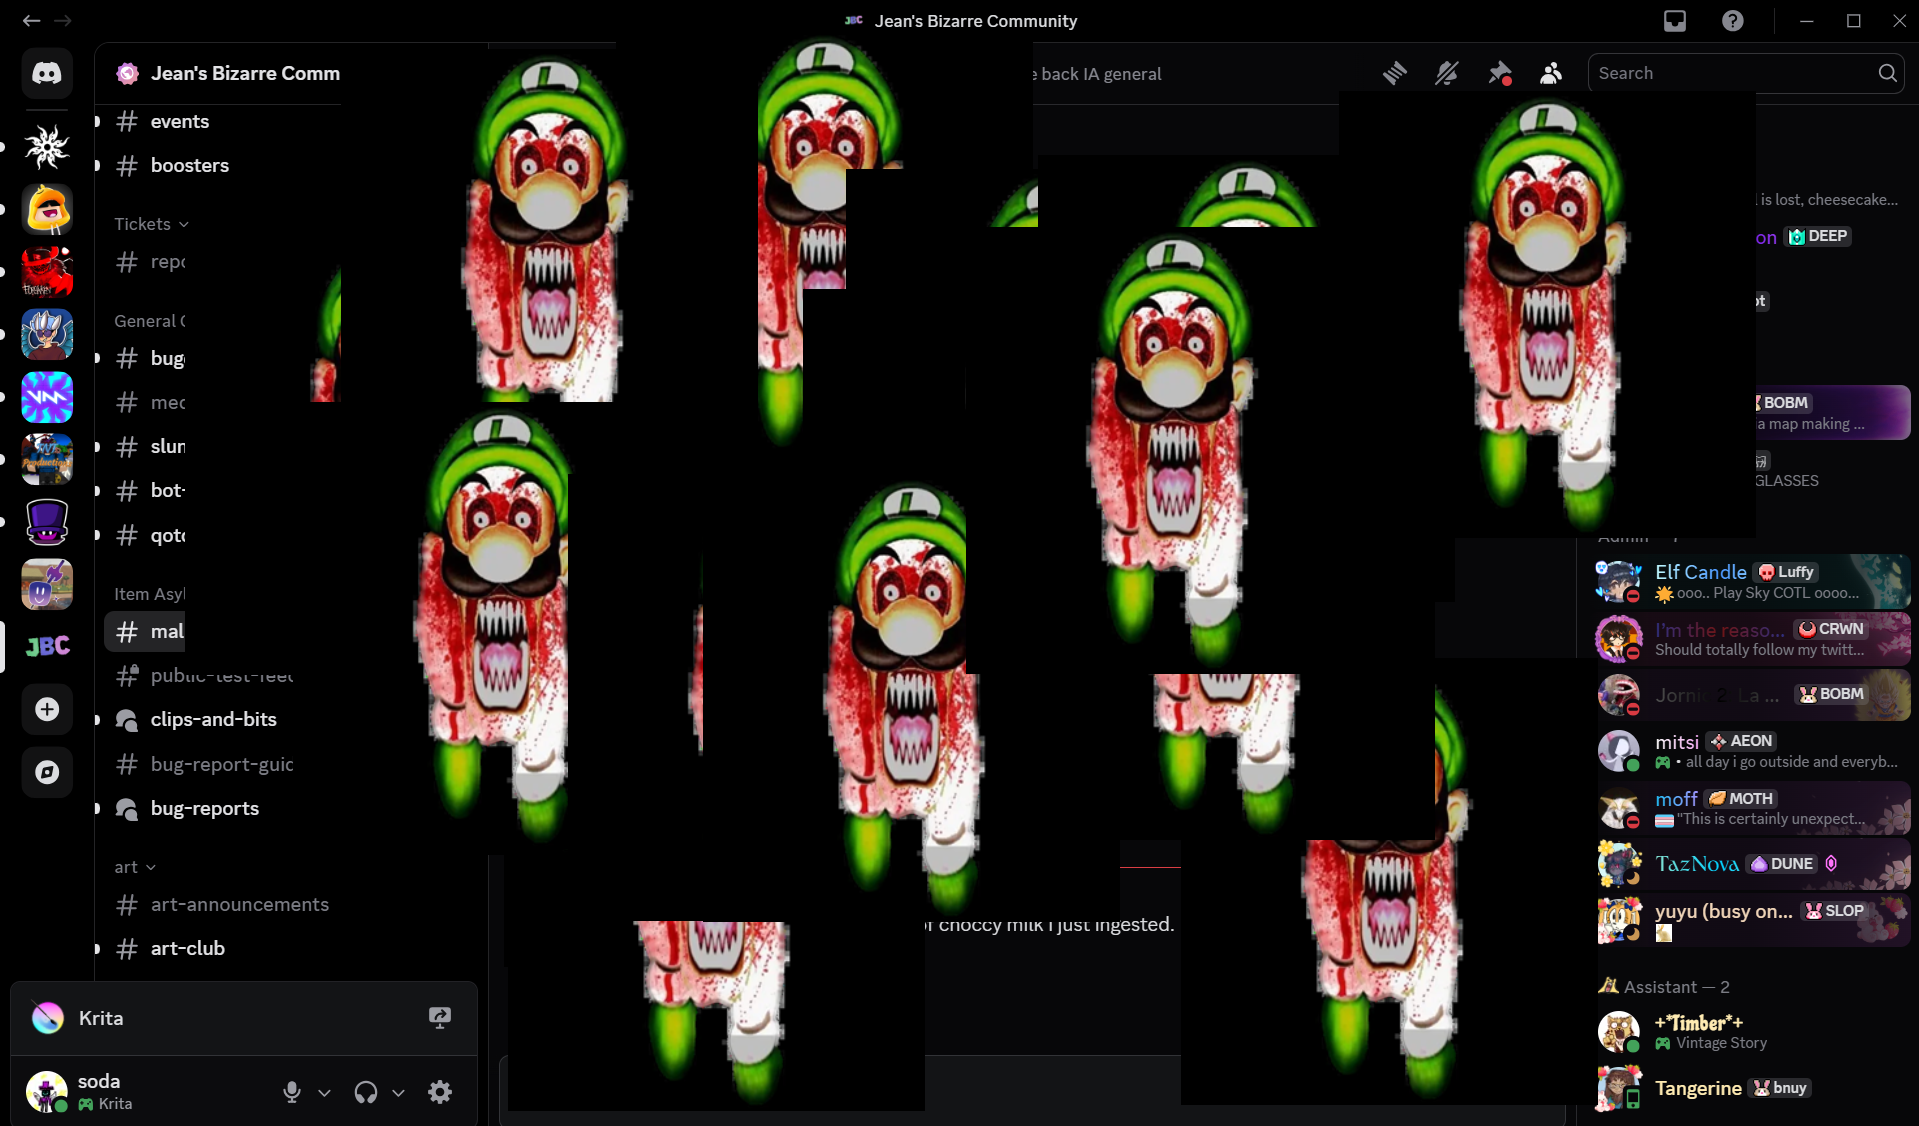
Task: Click Elf Candle's avatar in member list
Action: pyautogui.click(x=1619, y=582)
